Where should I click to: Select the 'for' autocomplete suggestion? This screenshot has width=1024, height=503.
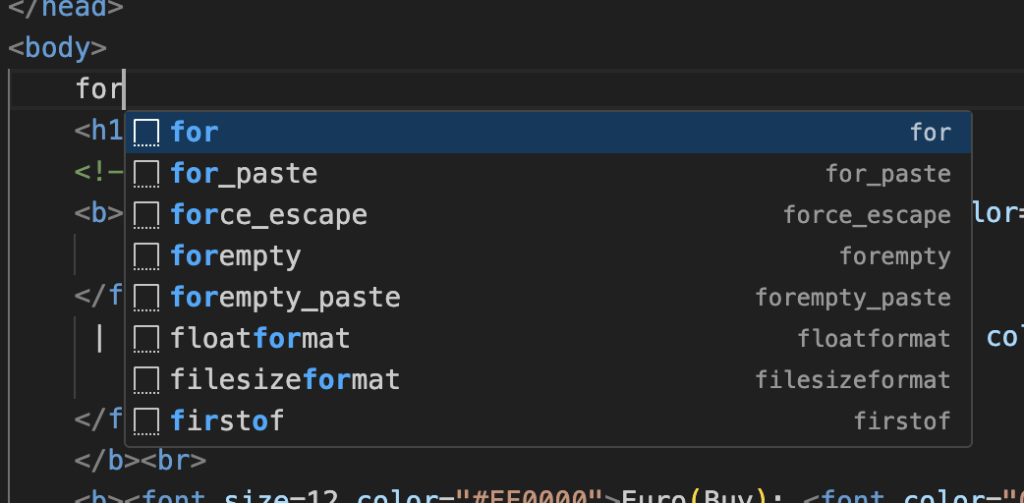tap(195, 132)
